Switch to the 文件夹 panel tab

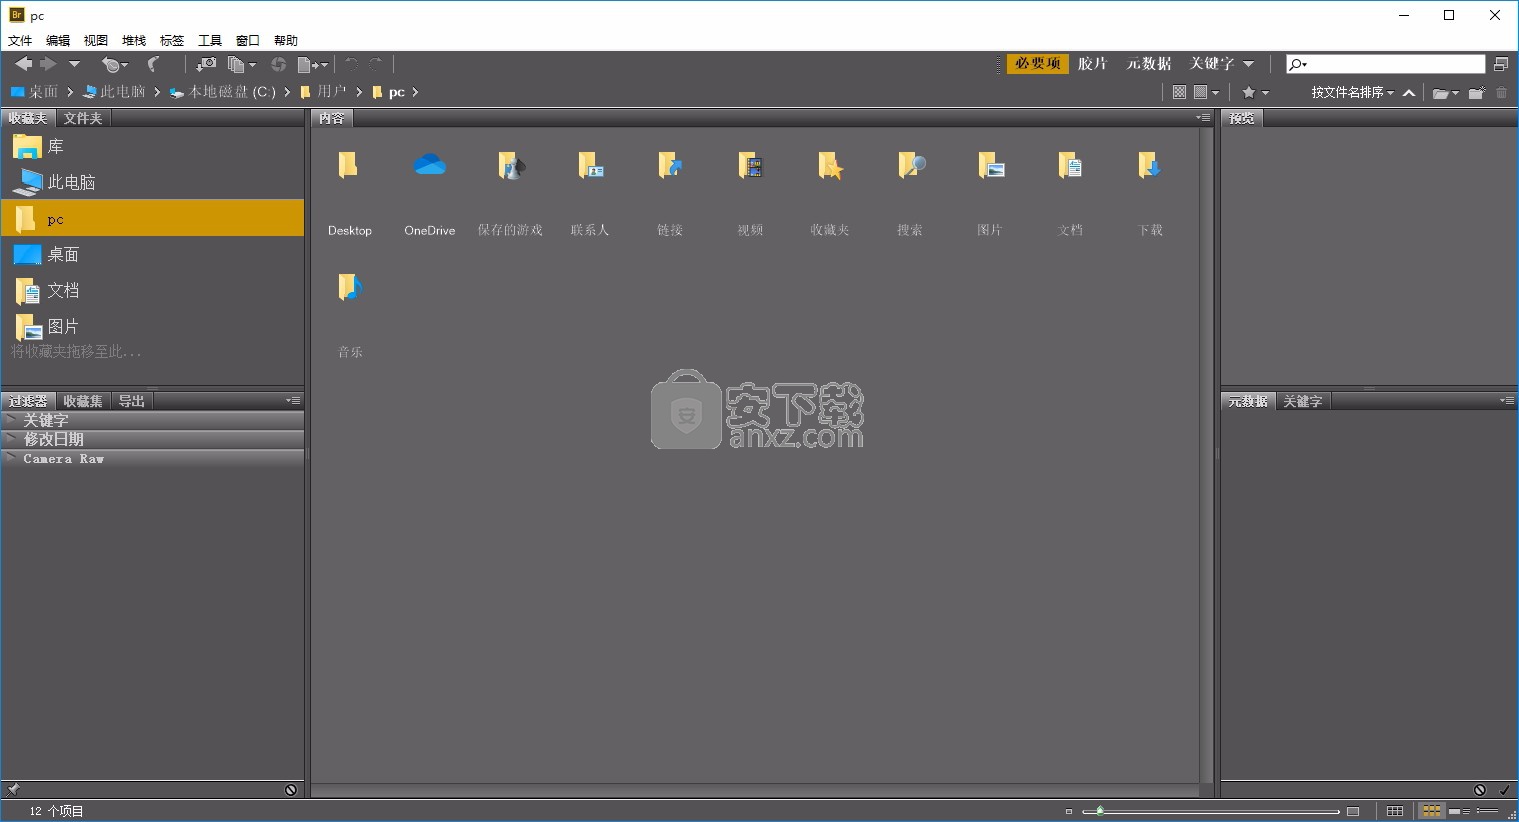point(83,118)
